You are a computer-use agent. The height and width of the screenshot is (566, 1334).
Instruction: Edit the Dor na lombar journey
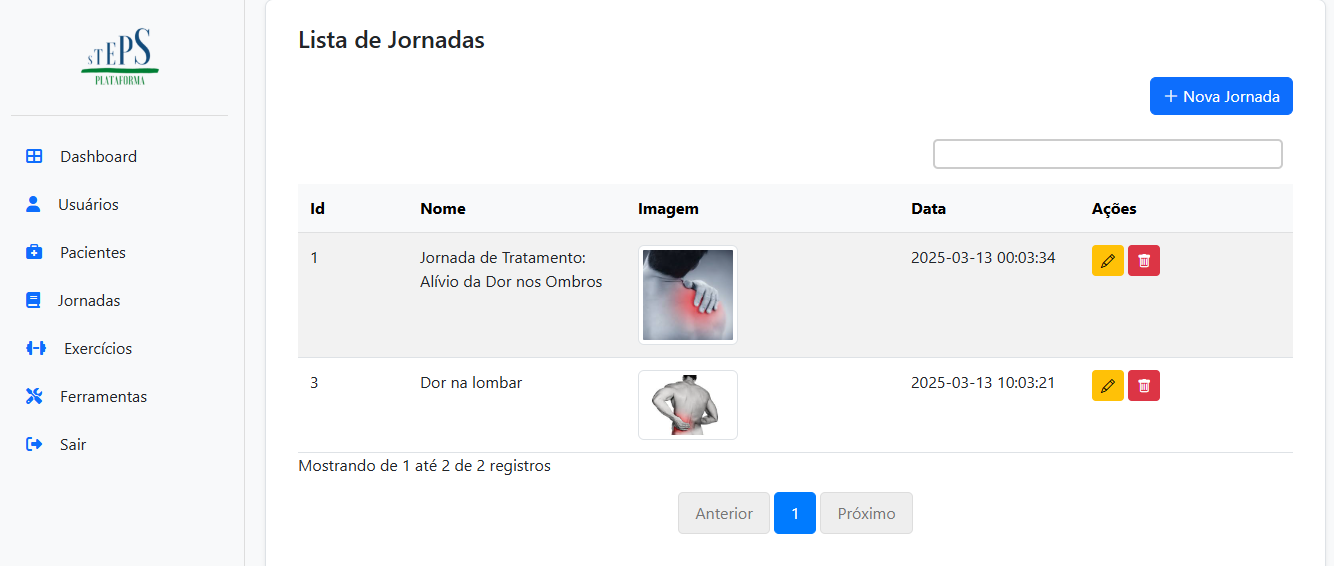click(1107, 385)
